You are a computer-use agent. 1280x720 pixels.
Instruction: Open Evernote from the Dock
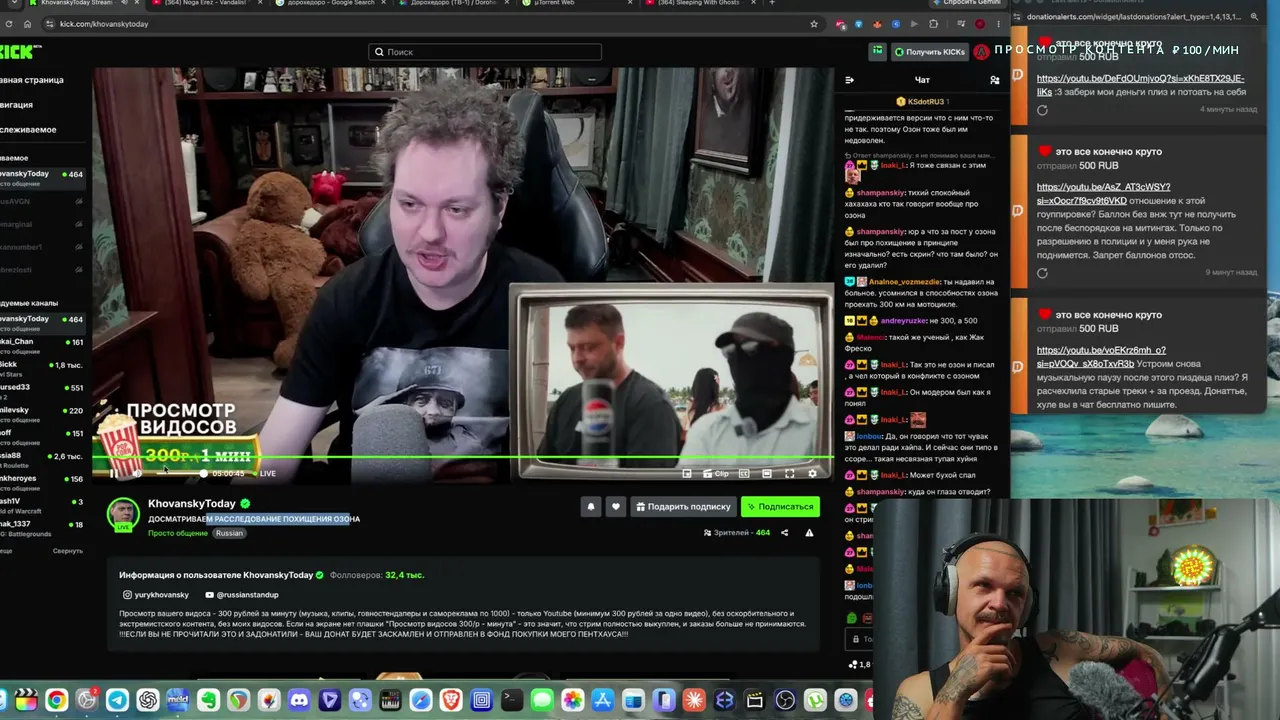tap(208, 700)
